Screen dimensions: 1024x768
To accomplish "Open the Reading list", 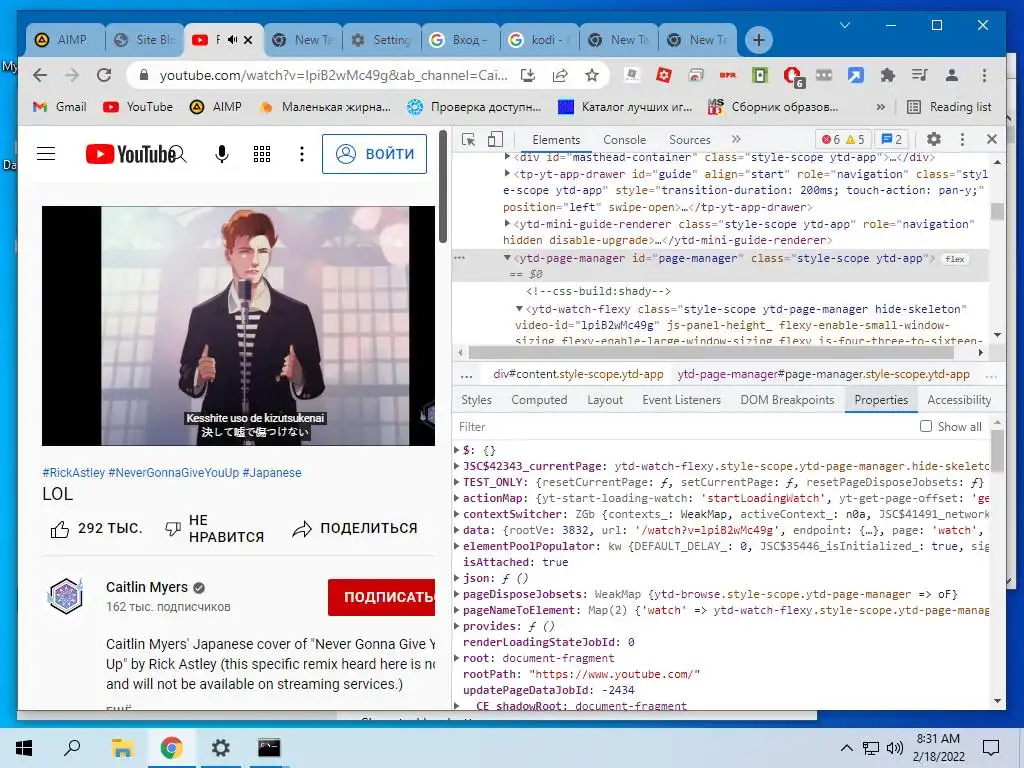I will click(x=949, y=106).
